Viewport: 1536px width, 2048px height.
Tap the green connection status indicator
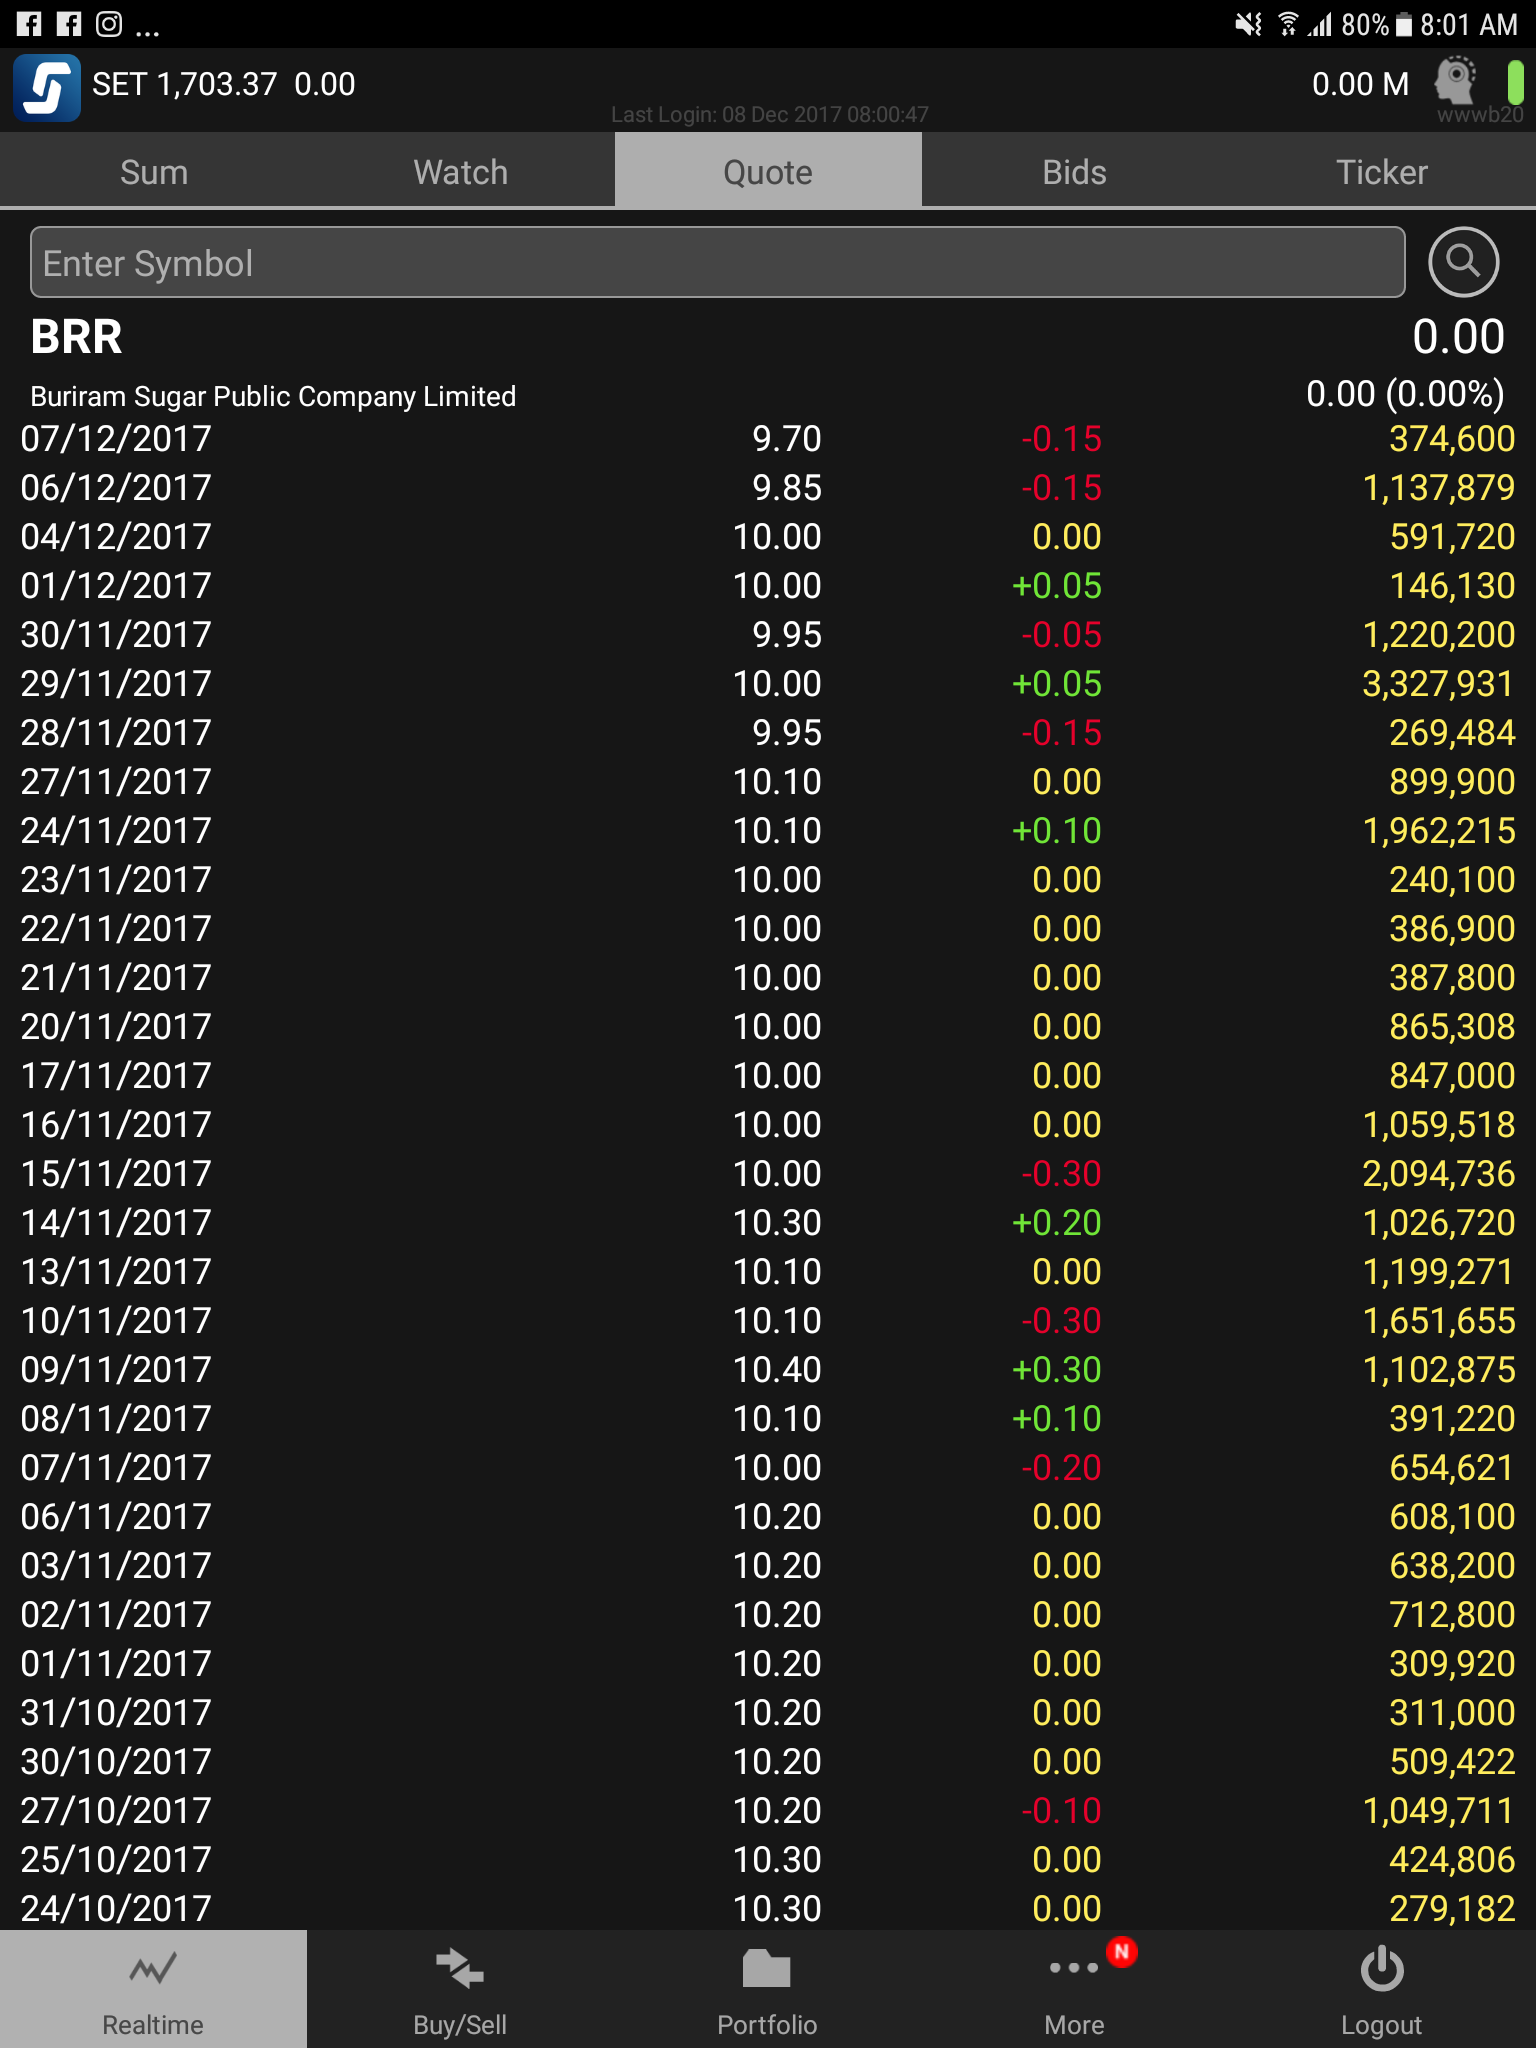(1515, 82)
